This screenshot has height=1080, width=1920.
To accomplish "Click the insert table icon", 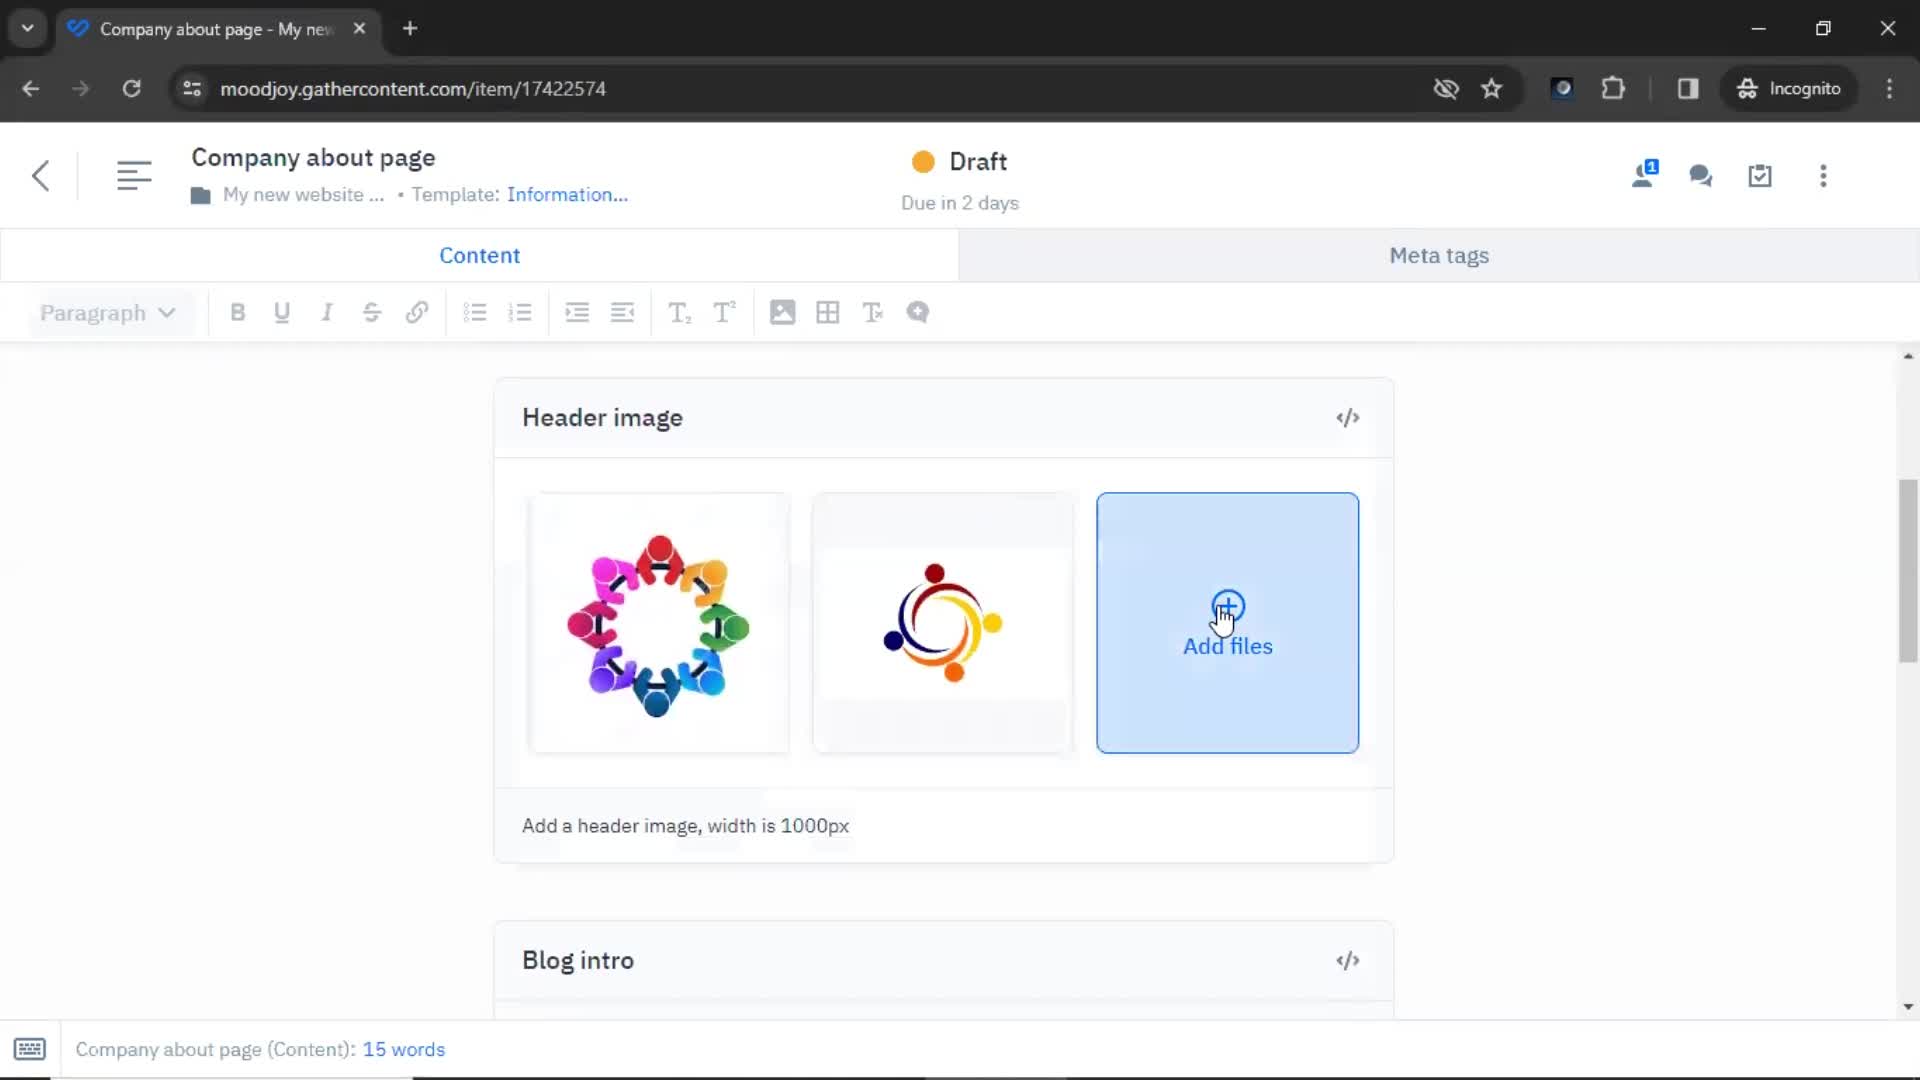I will 827,313.
